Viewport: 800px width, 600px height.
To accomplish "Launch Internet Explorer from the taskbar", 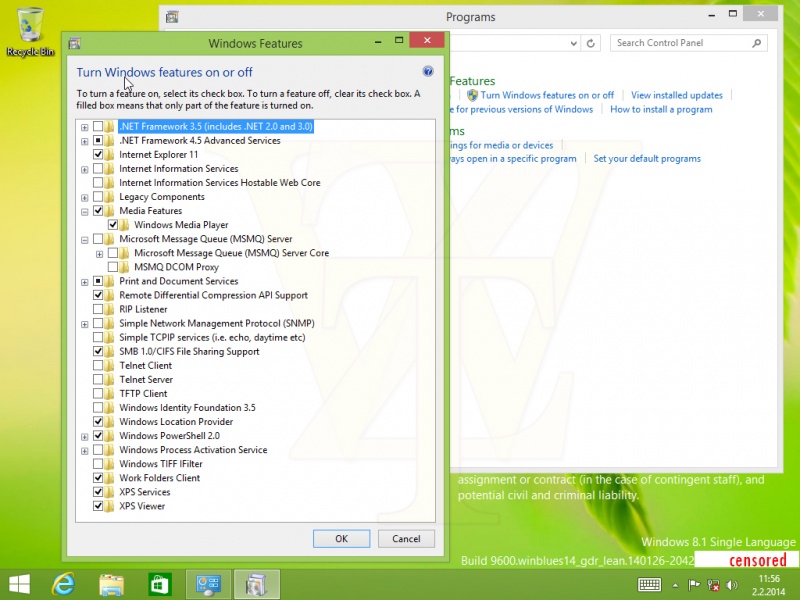I will point(64,584).
